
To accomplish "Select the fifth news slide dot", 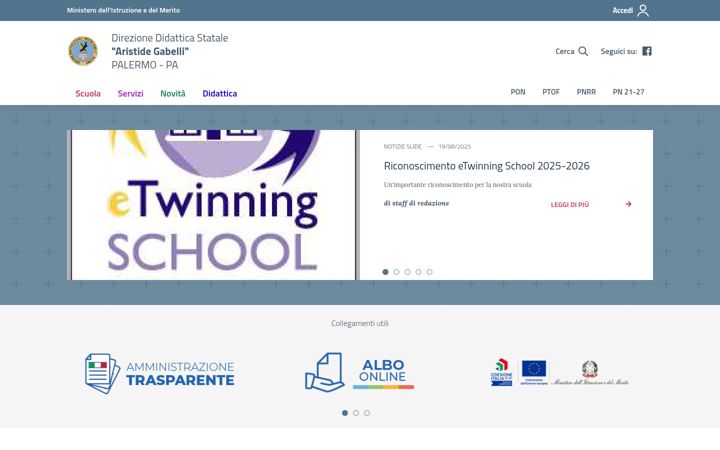I will click(x=429, y=272).
